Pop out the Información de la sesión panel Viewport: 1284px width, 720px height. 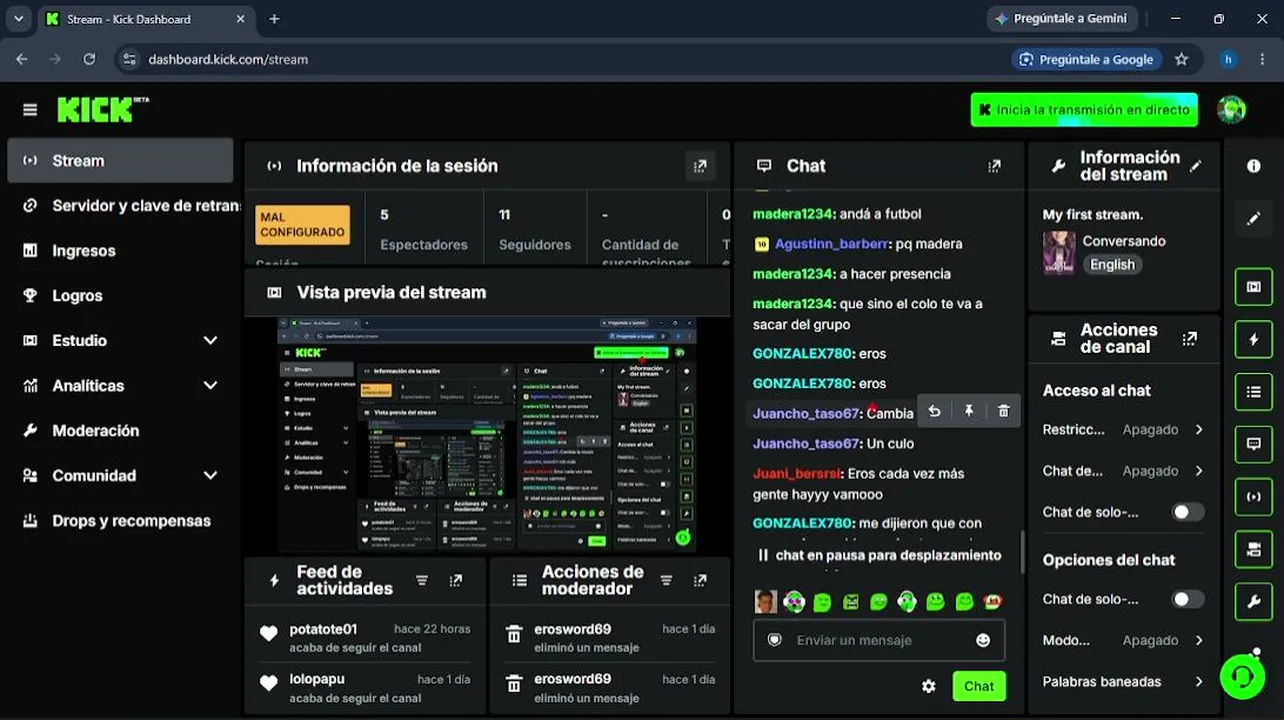[x=700, y=166]
